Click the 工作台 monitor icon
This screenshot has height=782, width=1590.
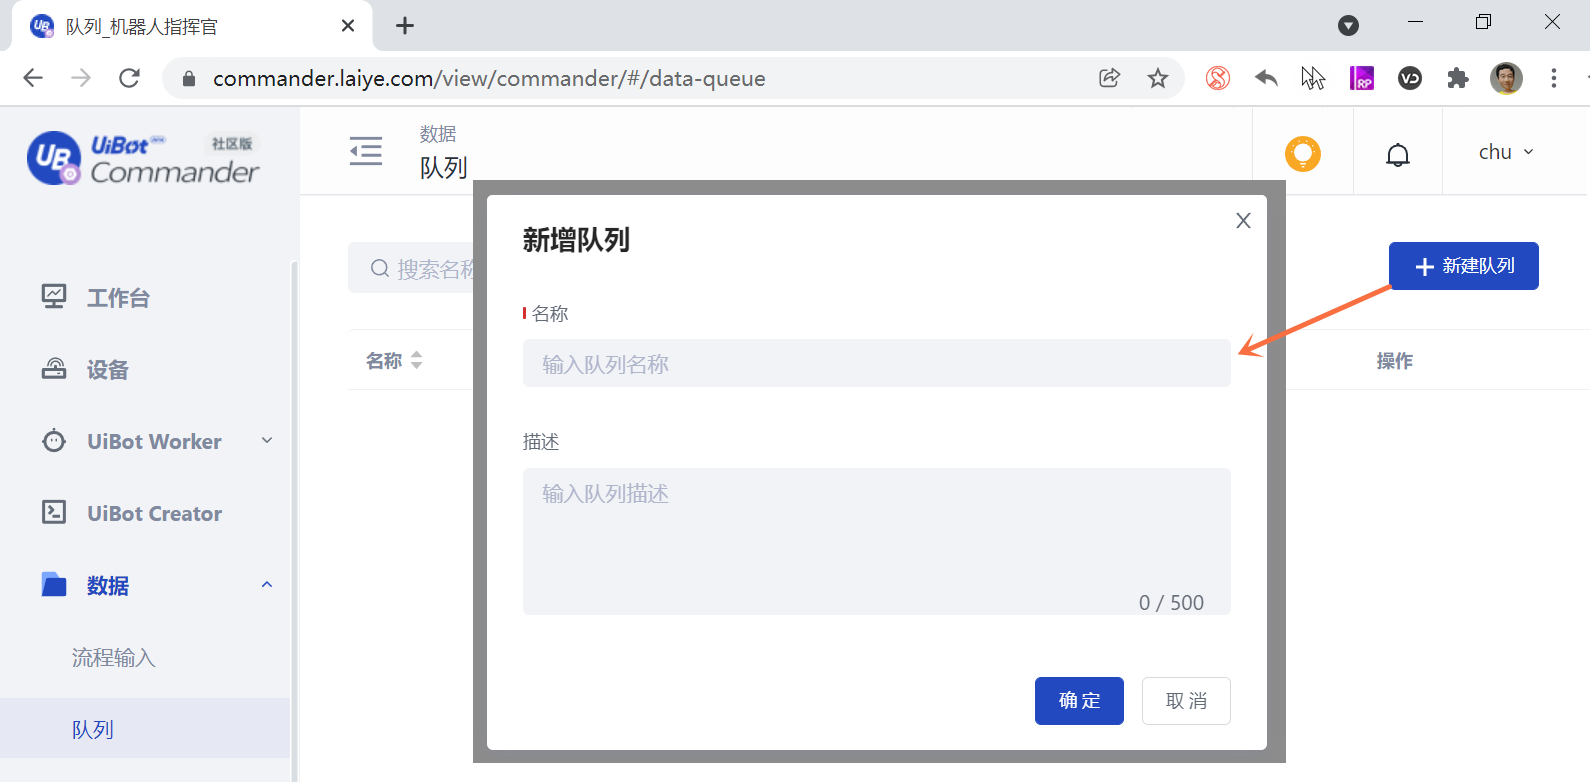pyautogui.click(x=54, y=297)
